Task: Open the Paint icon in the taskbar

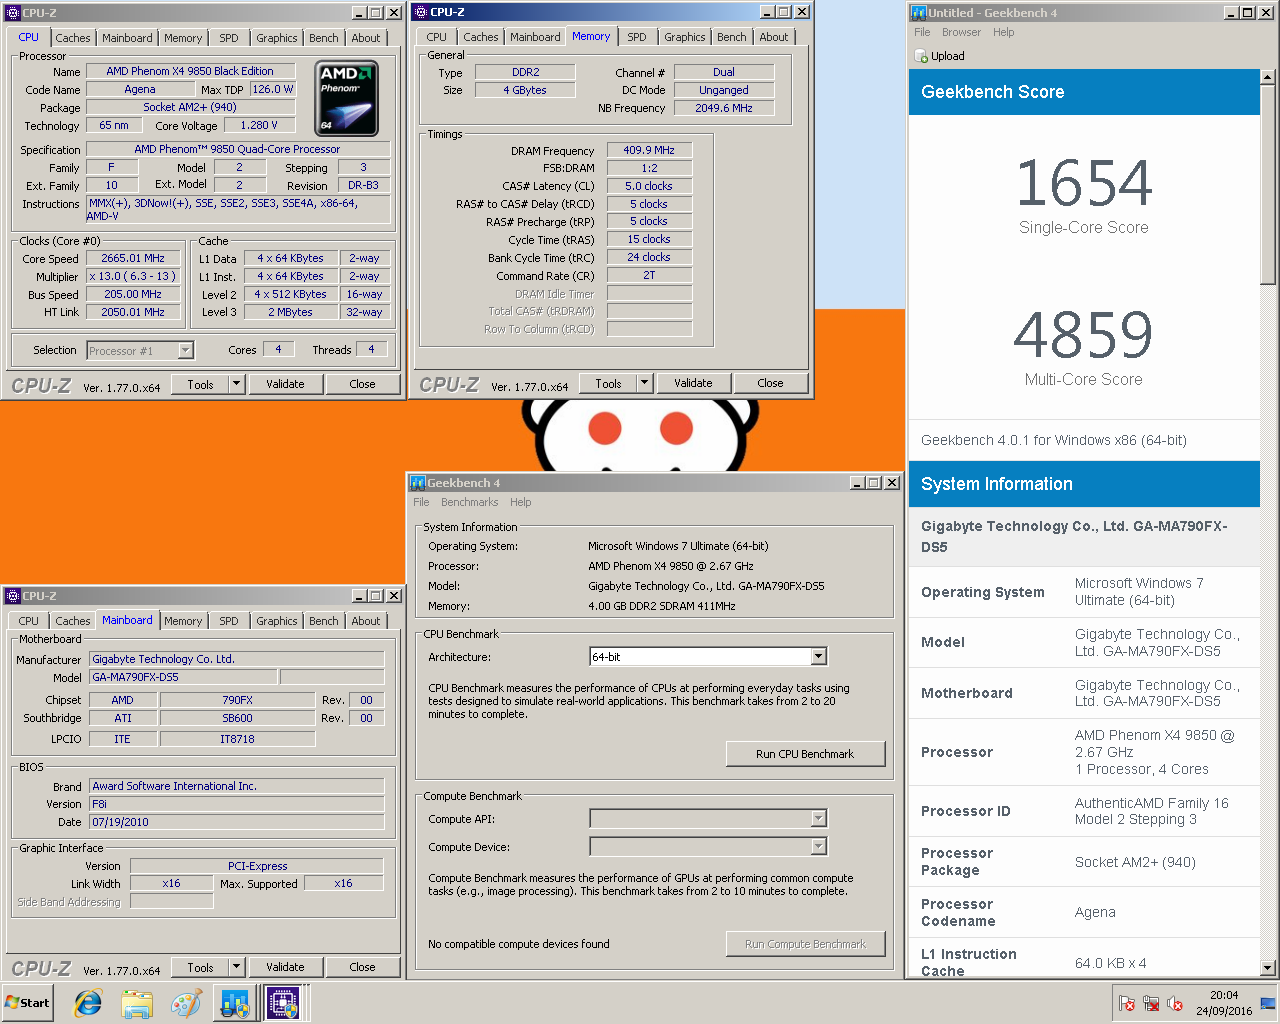Action: [185, 1003]
